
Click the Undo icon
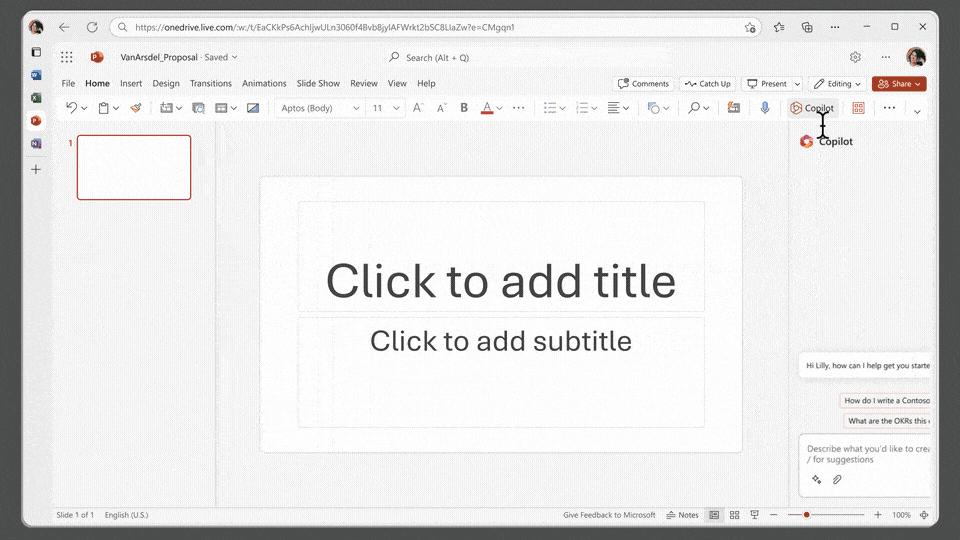tap(71, 108)
